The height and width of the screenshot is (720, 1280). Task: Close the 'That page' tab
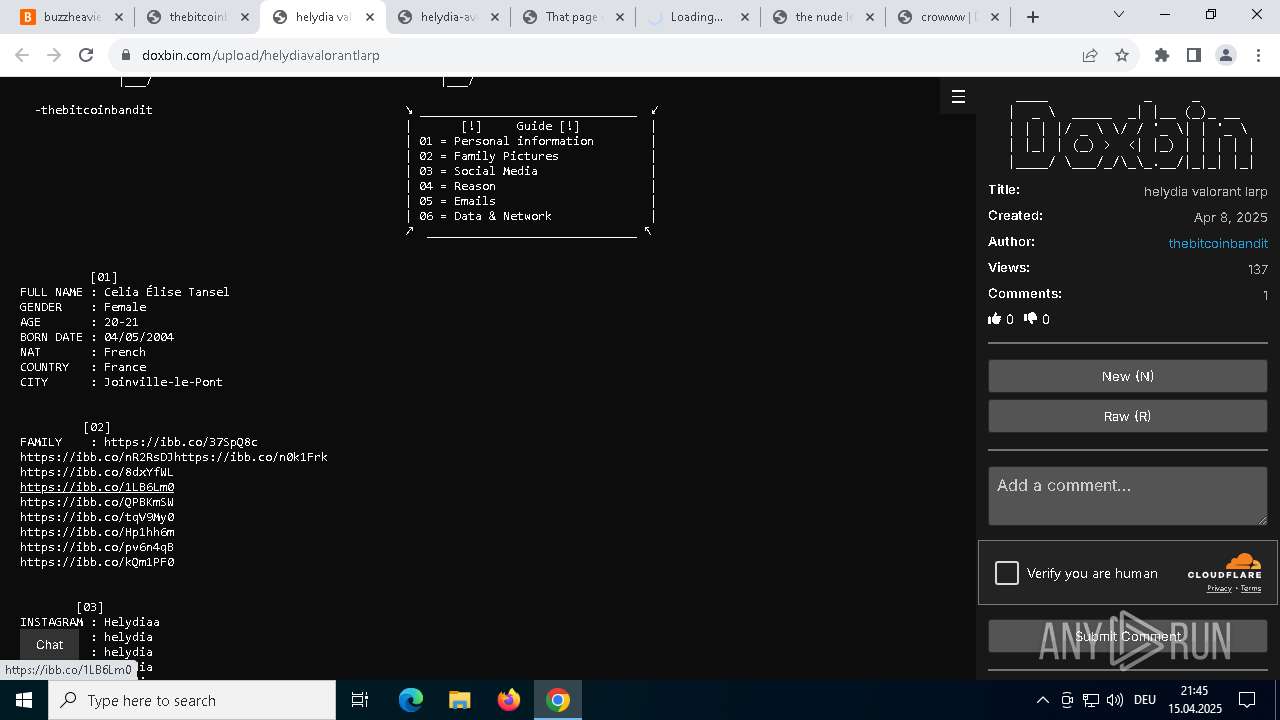coord(622,17)
